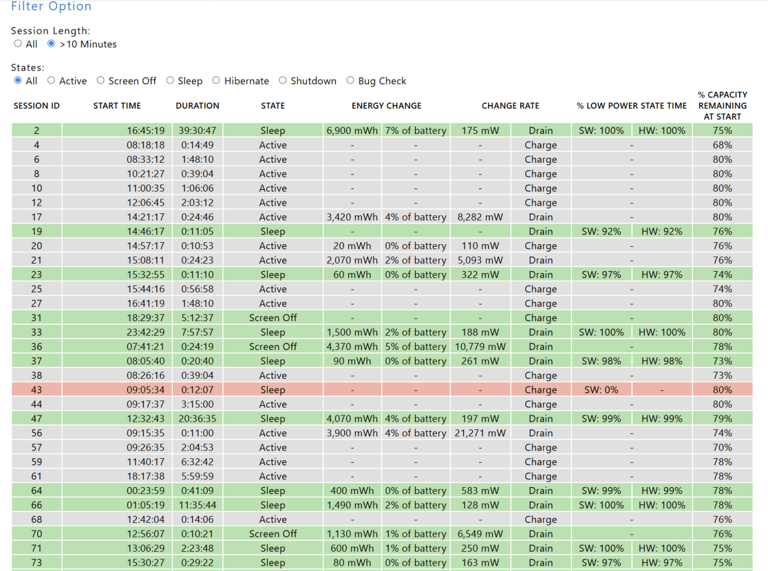Filter states by Screen Off

pos(100,80)
